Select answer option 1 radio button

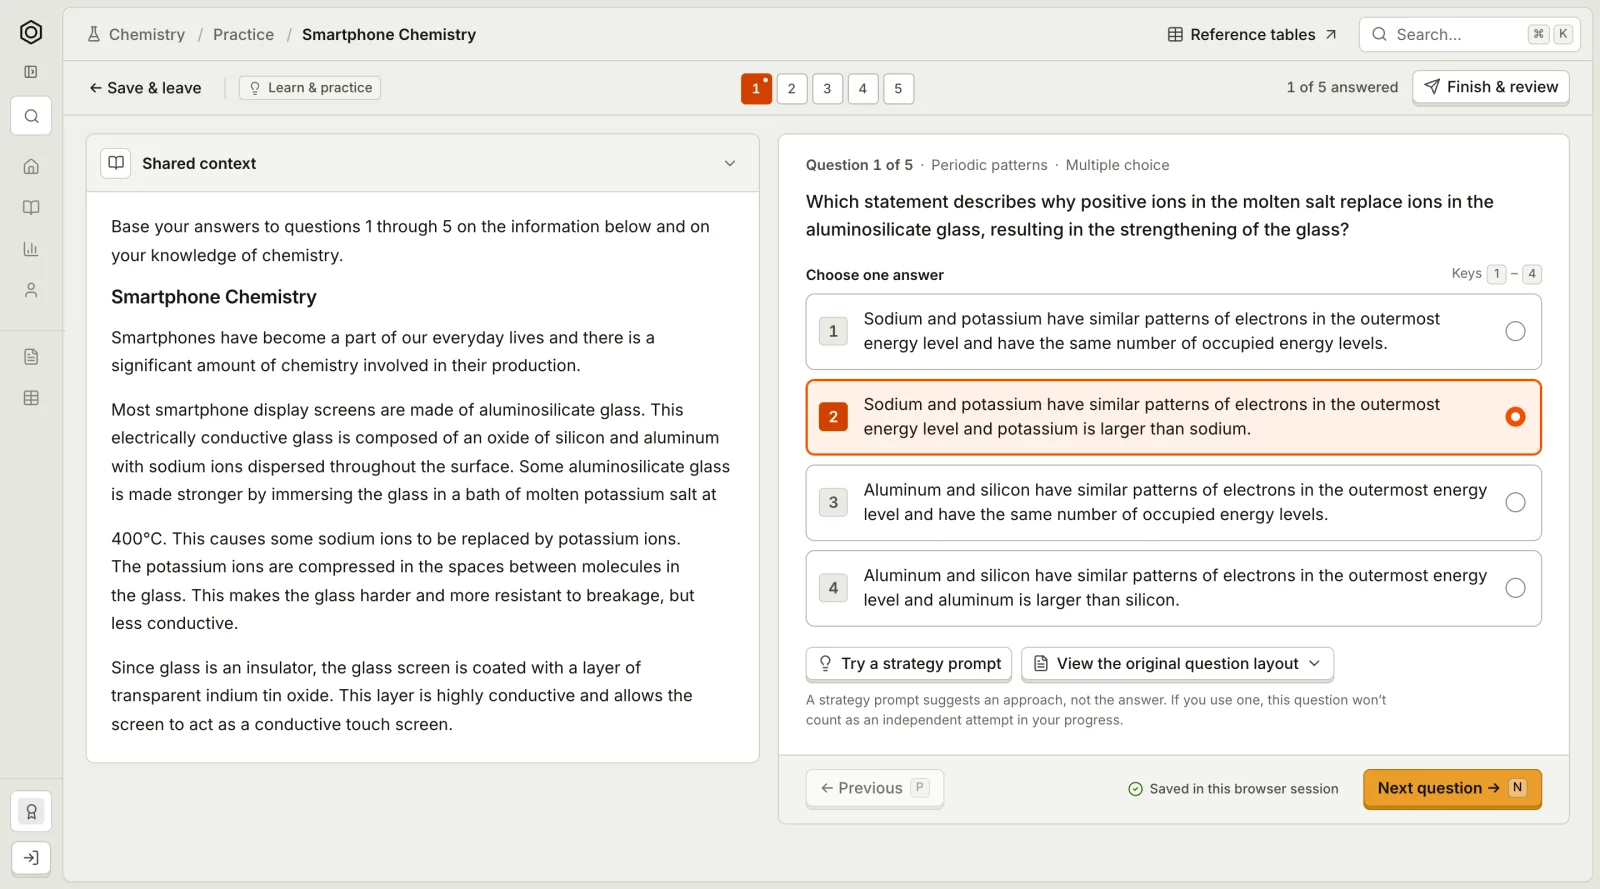[x=1515, y=331]
